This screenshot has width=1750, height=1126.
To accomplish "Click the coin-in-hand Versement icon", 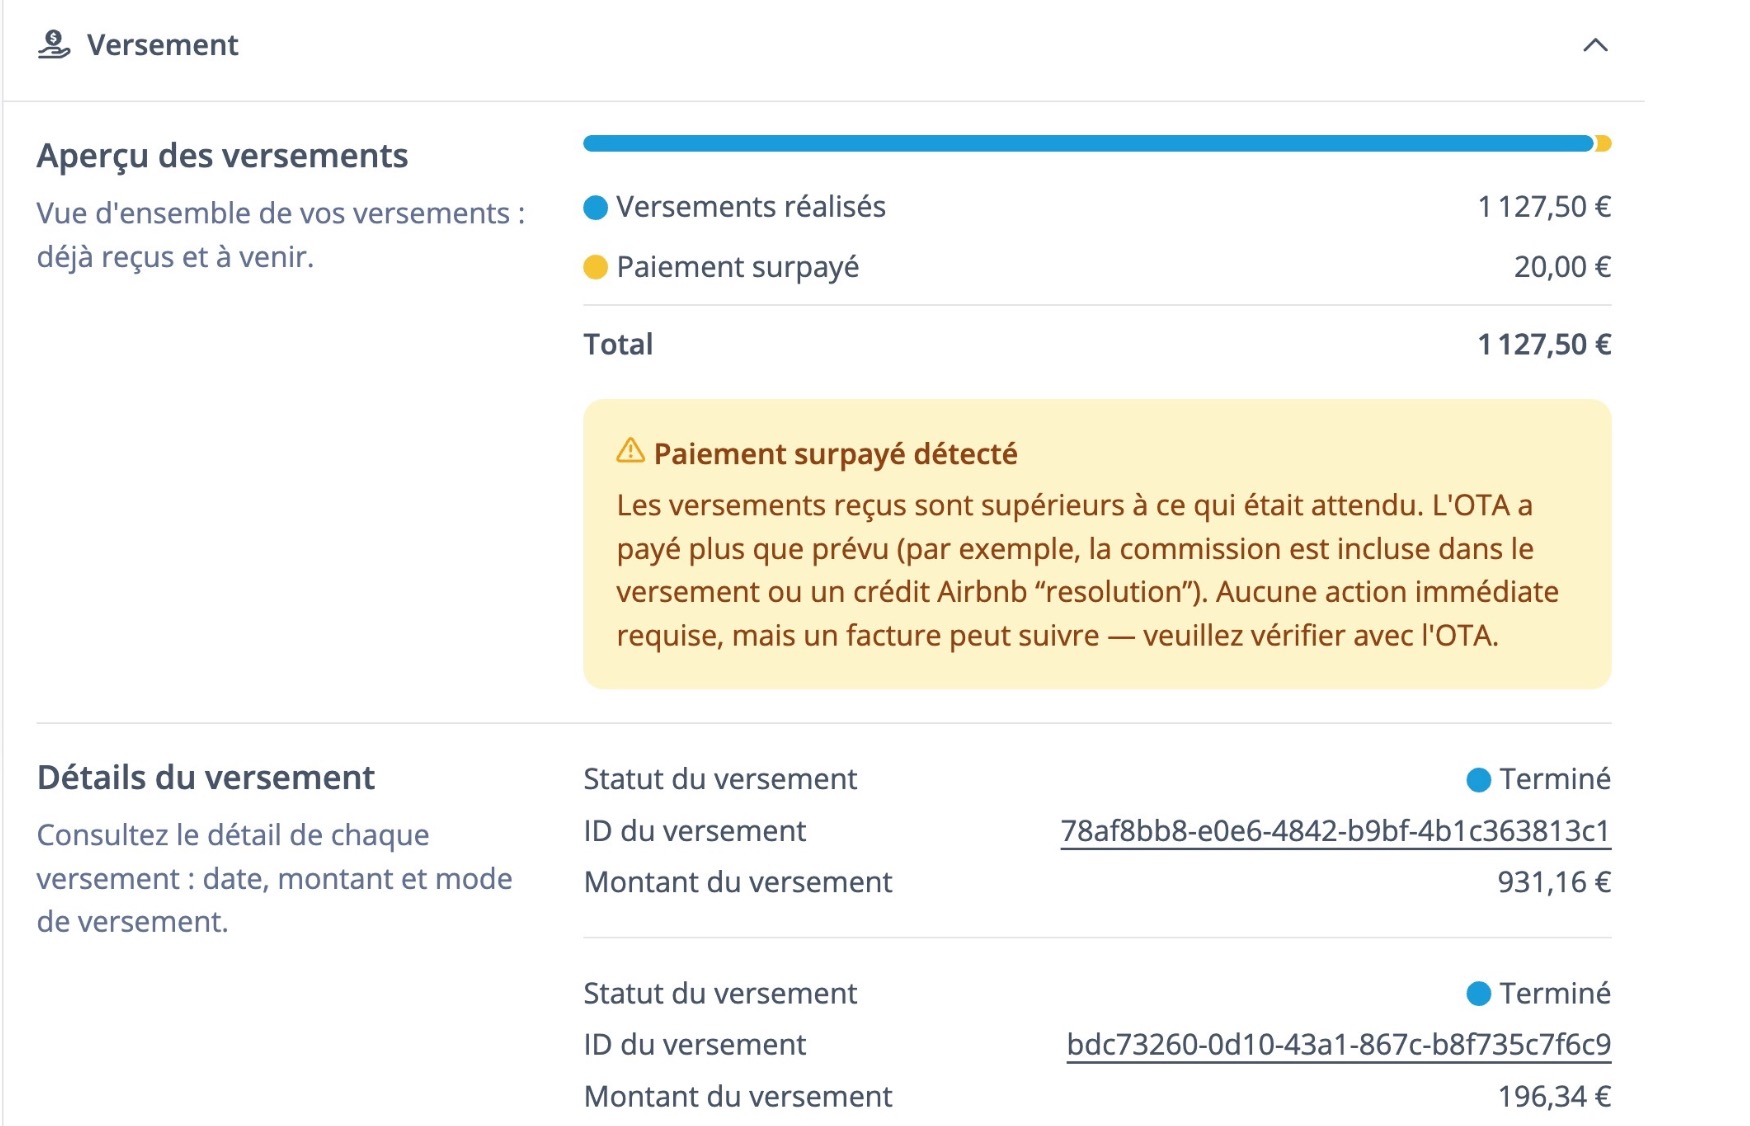I will point(54,43).
